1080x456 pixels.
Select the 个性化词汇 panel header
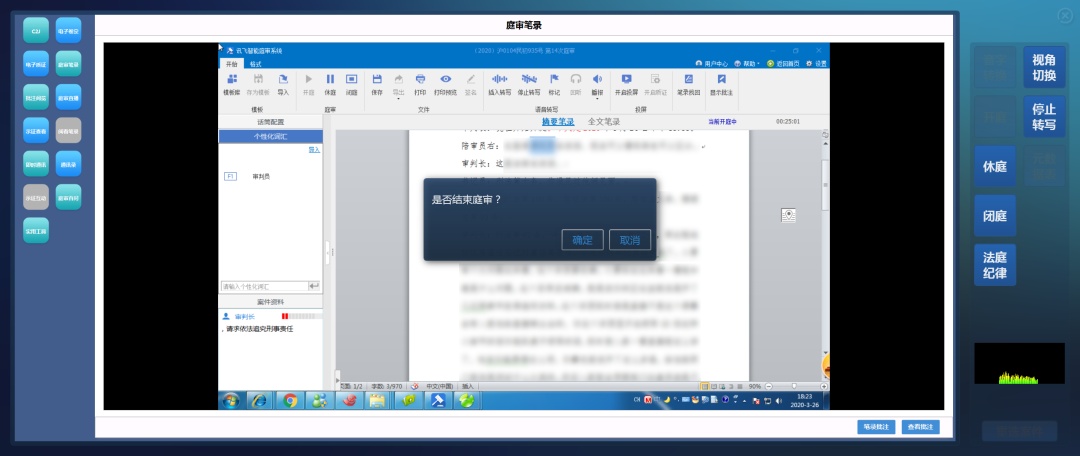[x=270, y=136]
